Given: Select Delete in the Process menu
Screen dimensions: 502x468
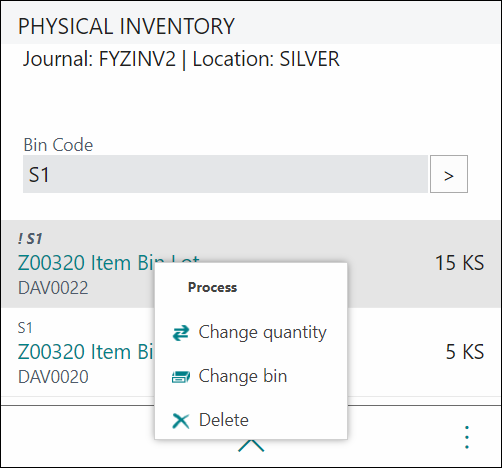Looking at the screenshot, I should [x=251, y=420].
